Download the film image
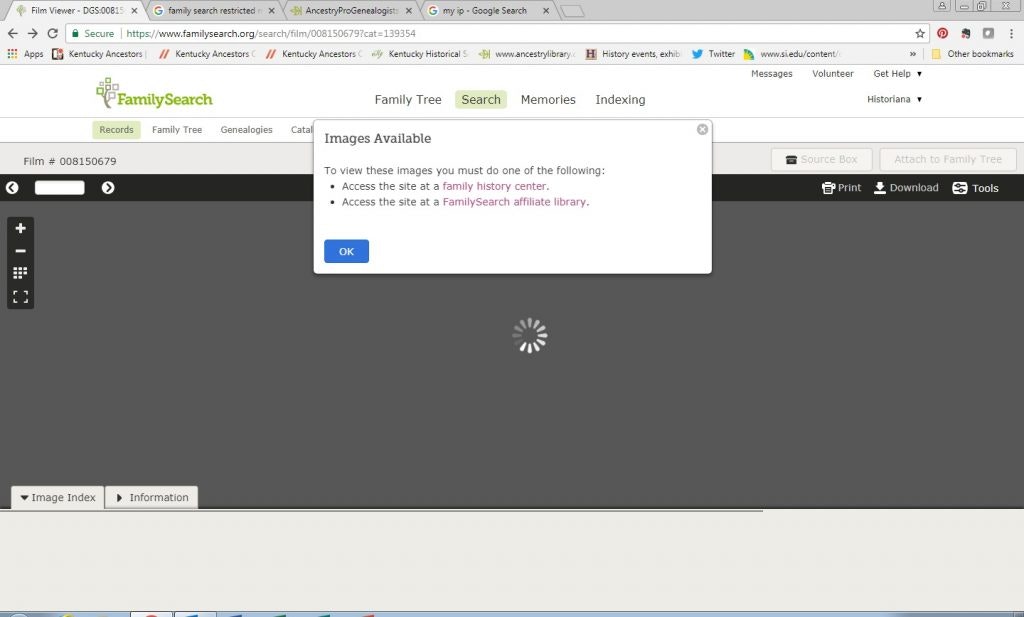 click(906, 188)
